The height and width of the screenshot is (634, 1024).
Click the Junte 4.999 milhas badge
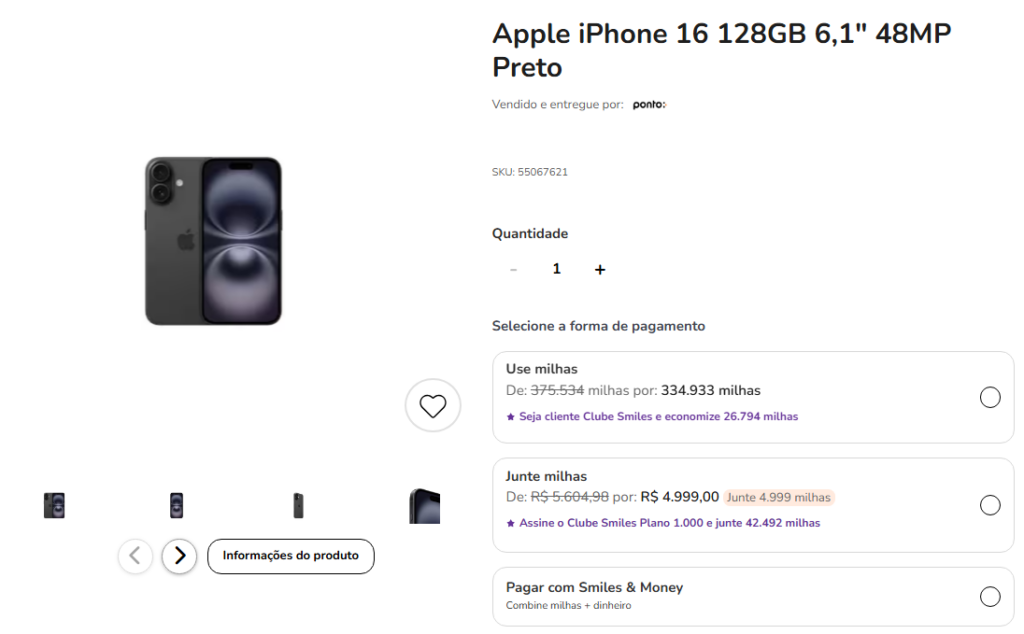pyautogui.click(x=778, y=497)
